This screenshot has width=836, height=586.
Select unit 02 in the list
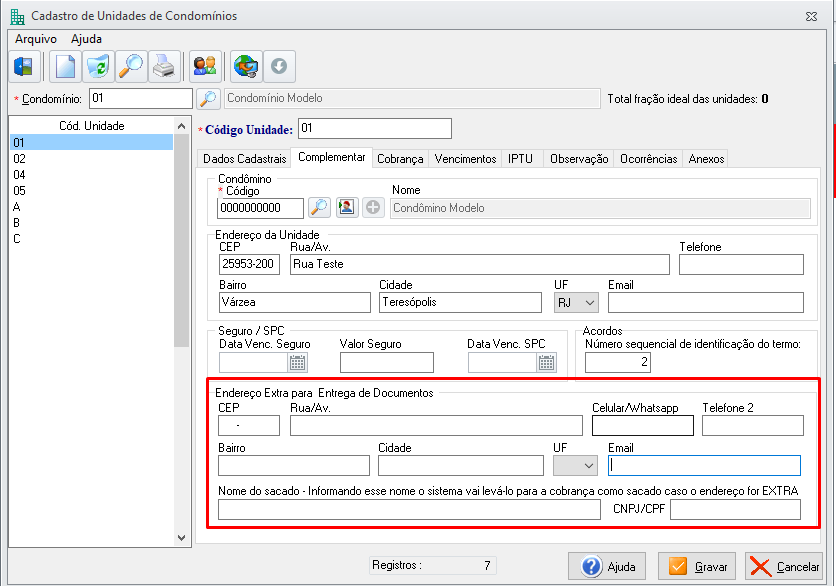92,158
